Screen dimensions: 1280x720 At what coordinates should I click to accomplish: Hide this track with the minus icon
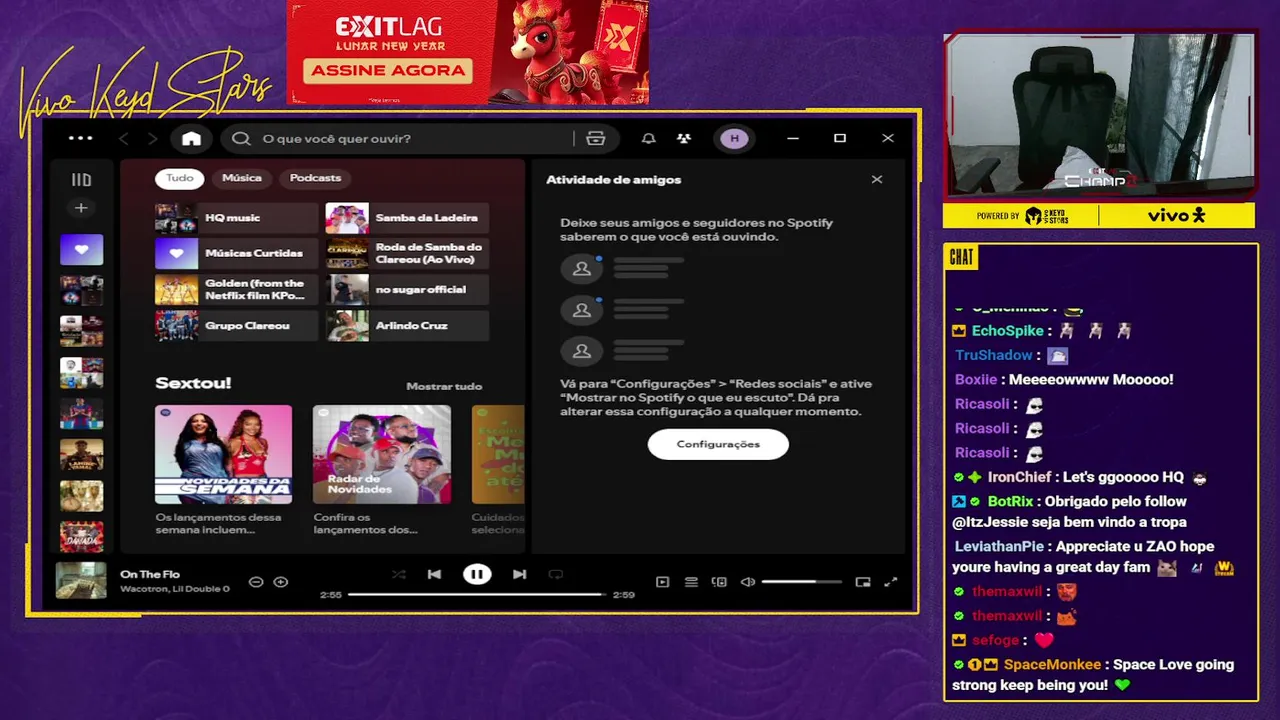(256, 582)
